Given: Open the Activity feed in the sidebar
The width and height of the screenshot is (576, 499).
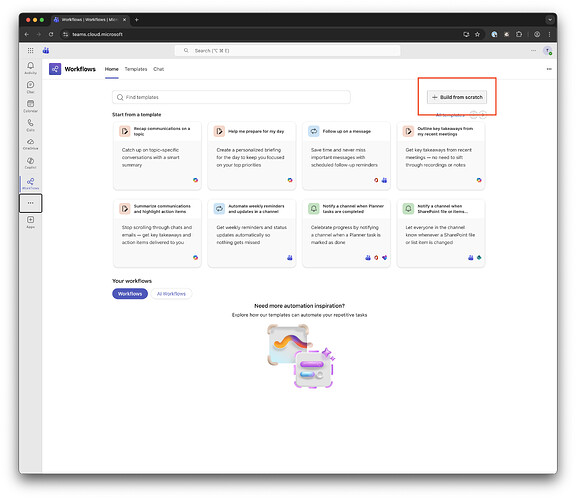Looking at the screenshot, I should coord(30,68).
